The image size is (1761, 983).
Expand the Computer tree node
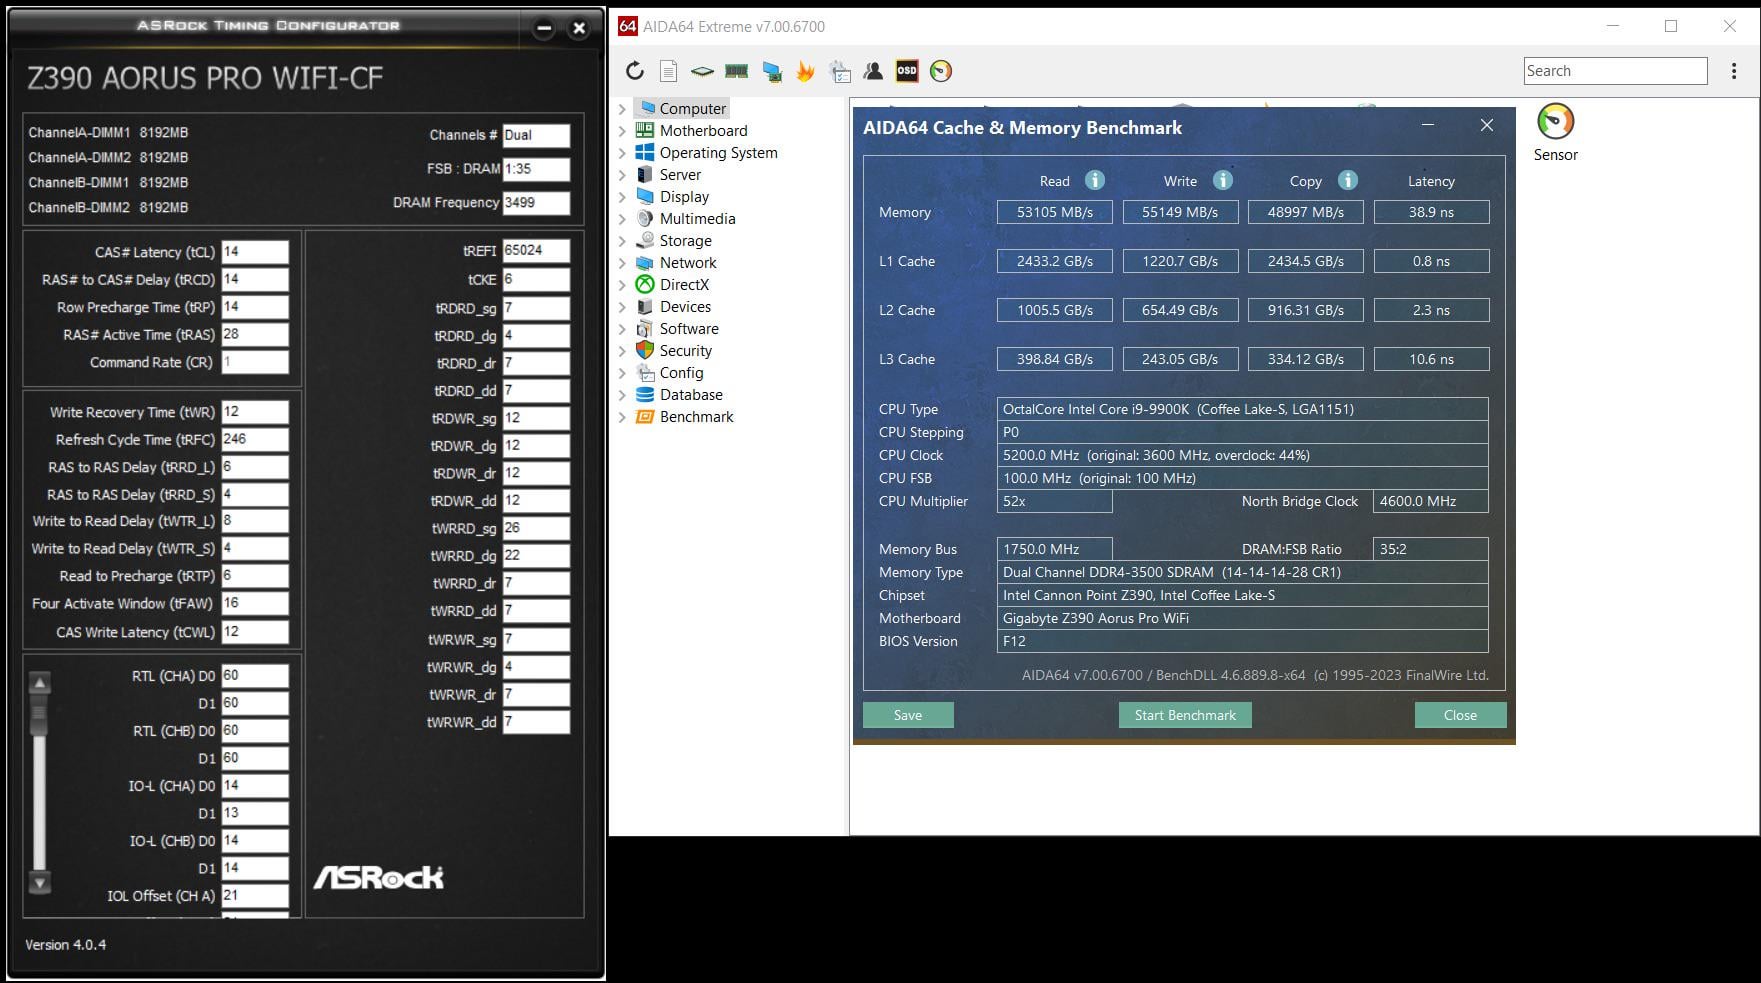(x=622, y=109)
